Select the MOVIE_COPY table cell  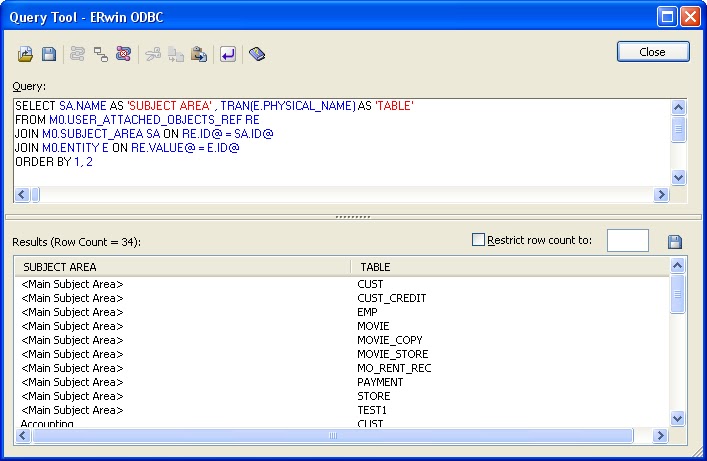click(390, 340)
